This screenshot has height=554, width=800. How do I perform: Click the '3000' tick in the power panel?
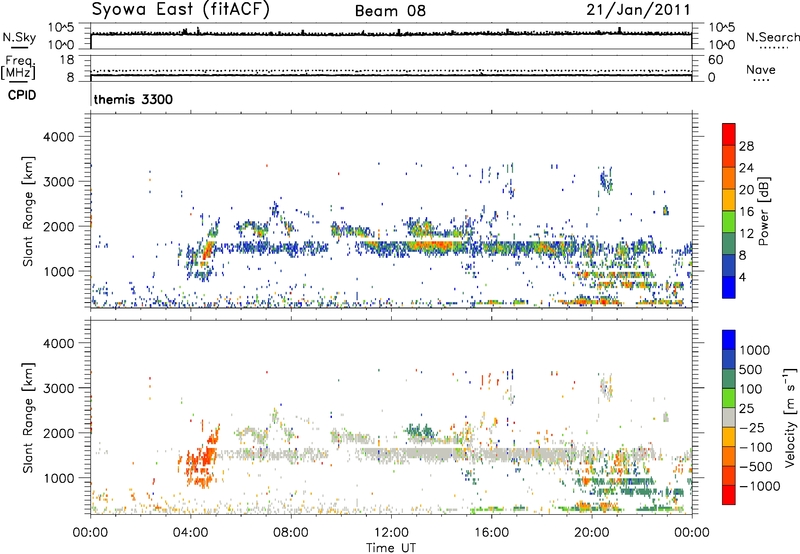point(59,182)
